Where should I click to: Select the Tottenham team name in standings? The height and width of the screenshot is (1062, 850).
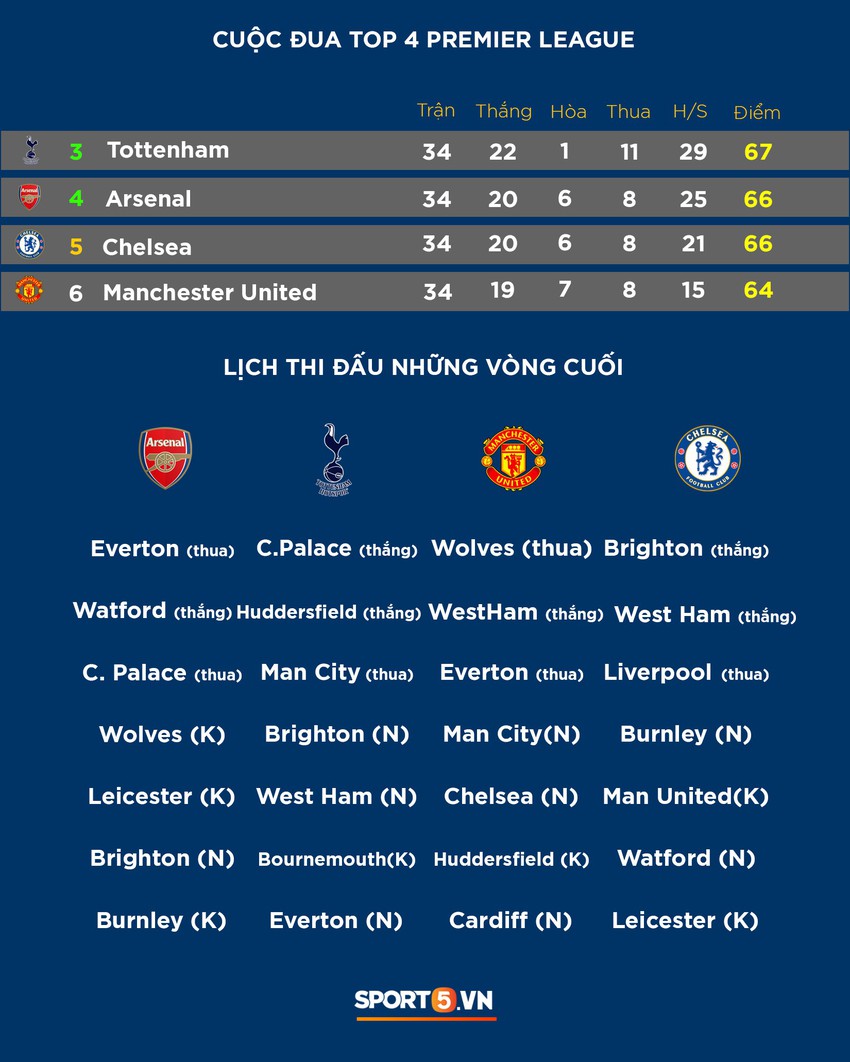coord(168,150)
